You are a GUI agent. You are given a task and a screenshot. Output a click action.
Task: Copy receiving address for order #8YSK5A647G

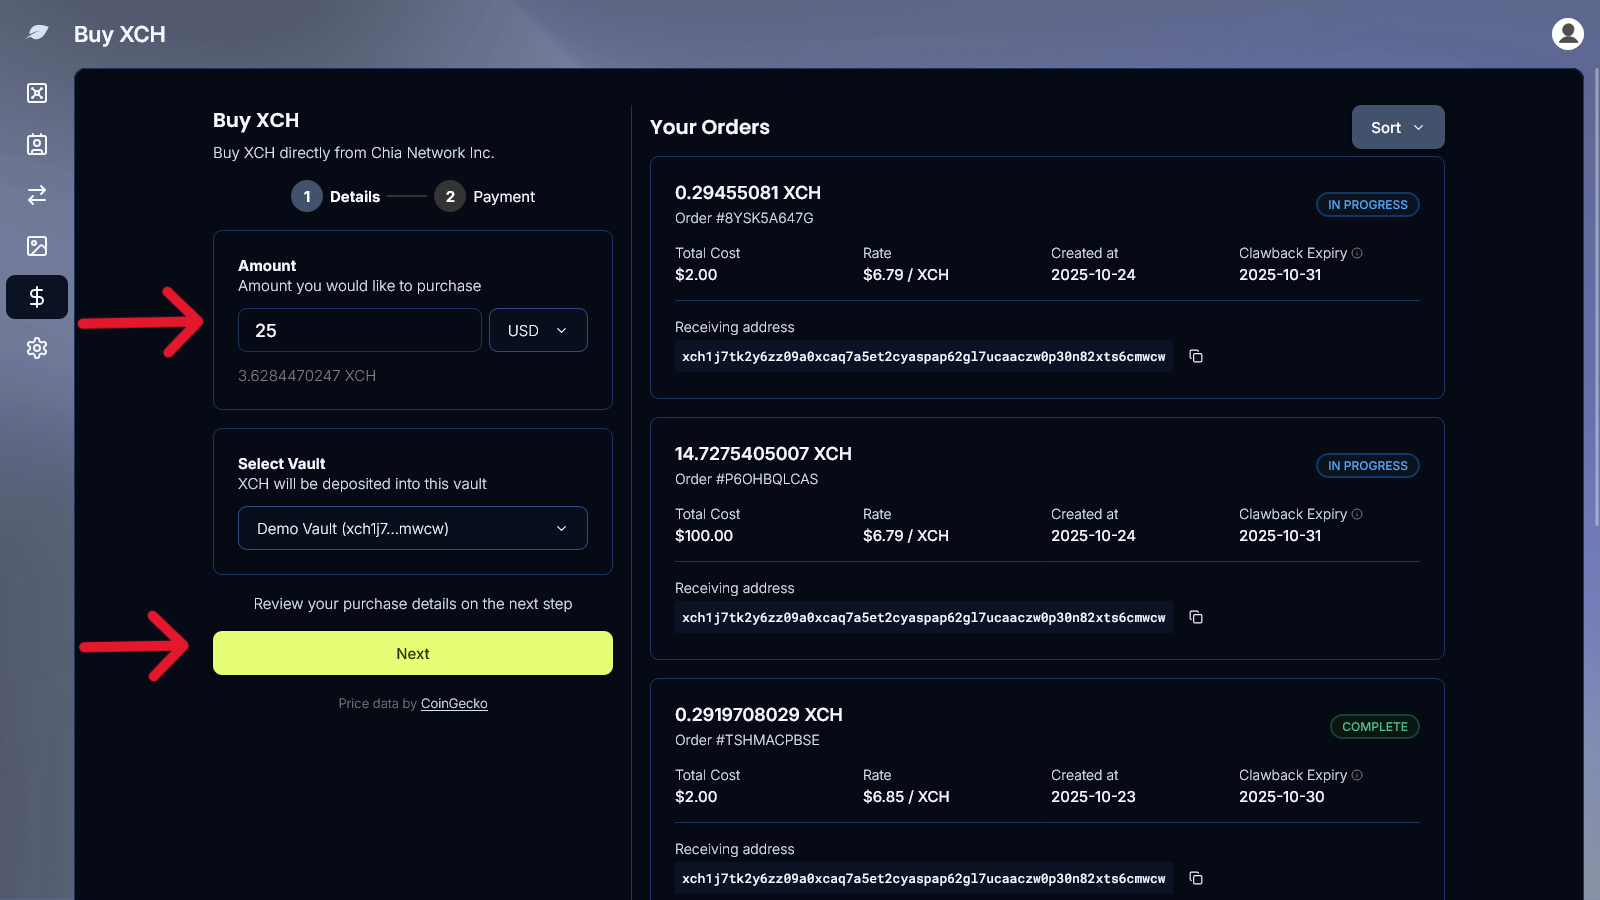click(x=1195, y=356)
